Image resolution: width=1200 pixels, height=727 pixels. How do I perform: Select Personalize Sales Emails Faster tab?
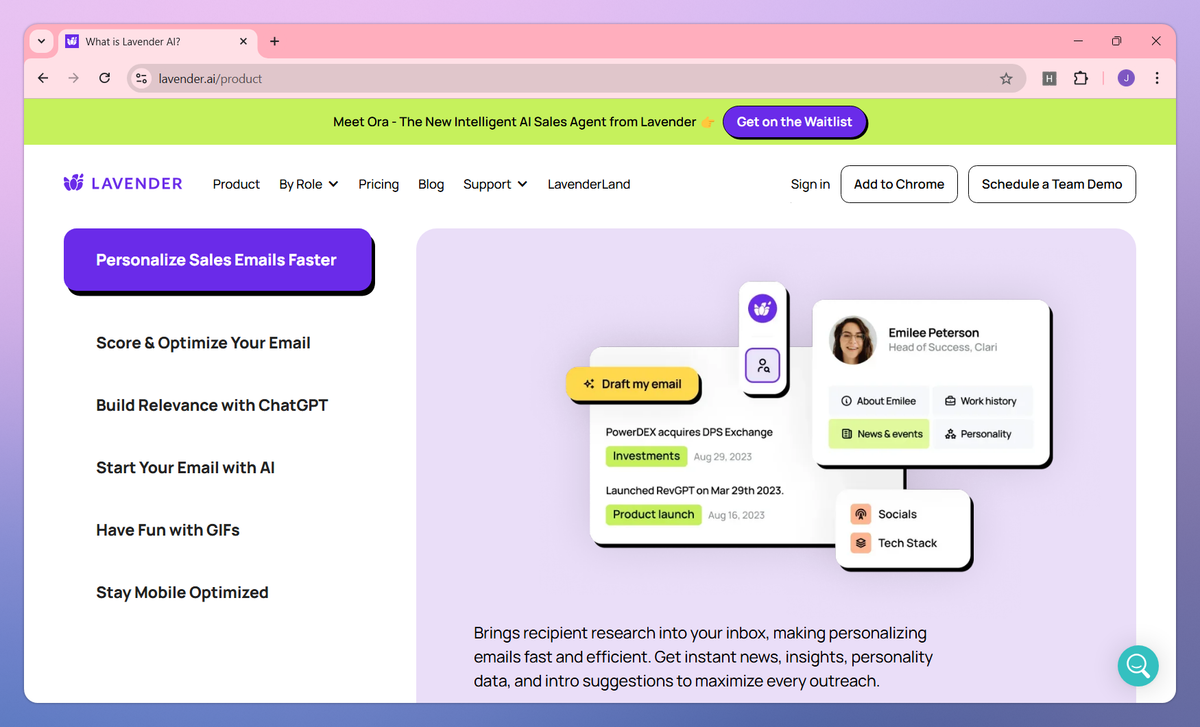(x=217, y=260)
